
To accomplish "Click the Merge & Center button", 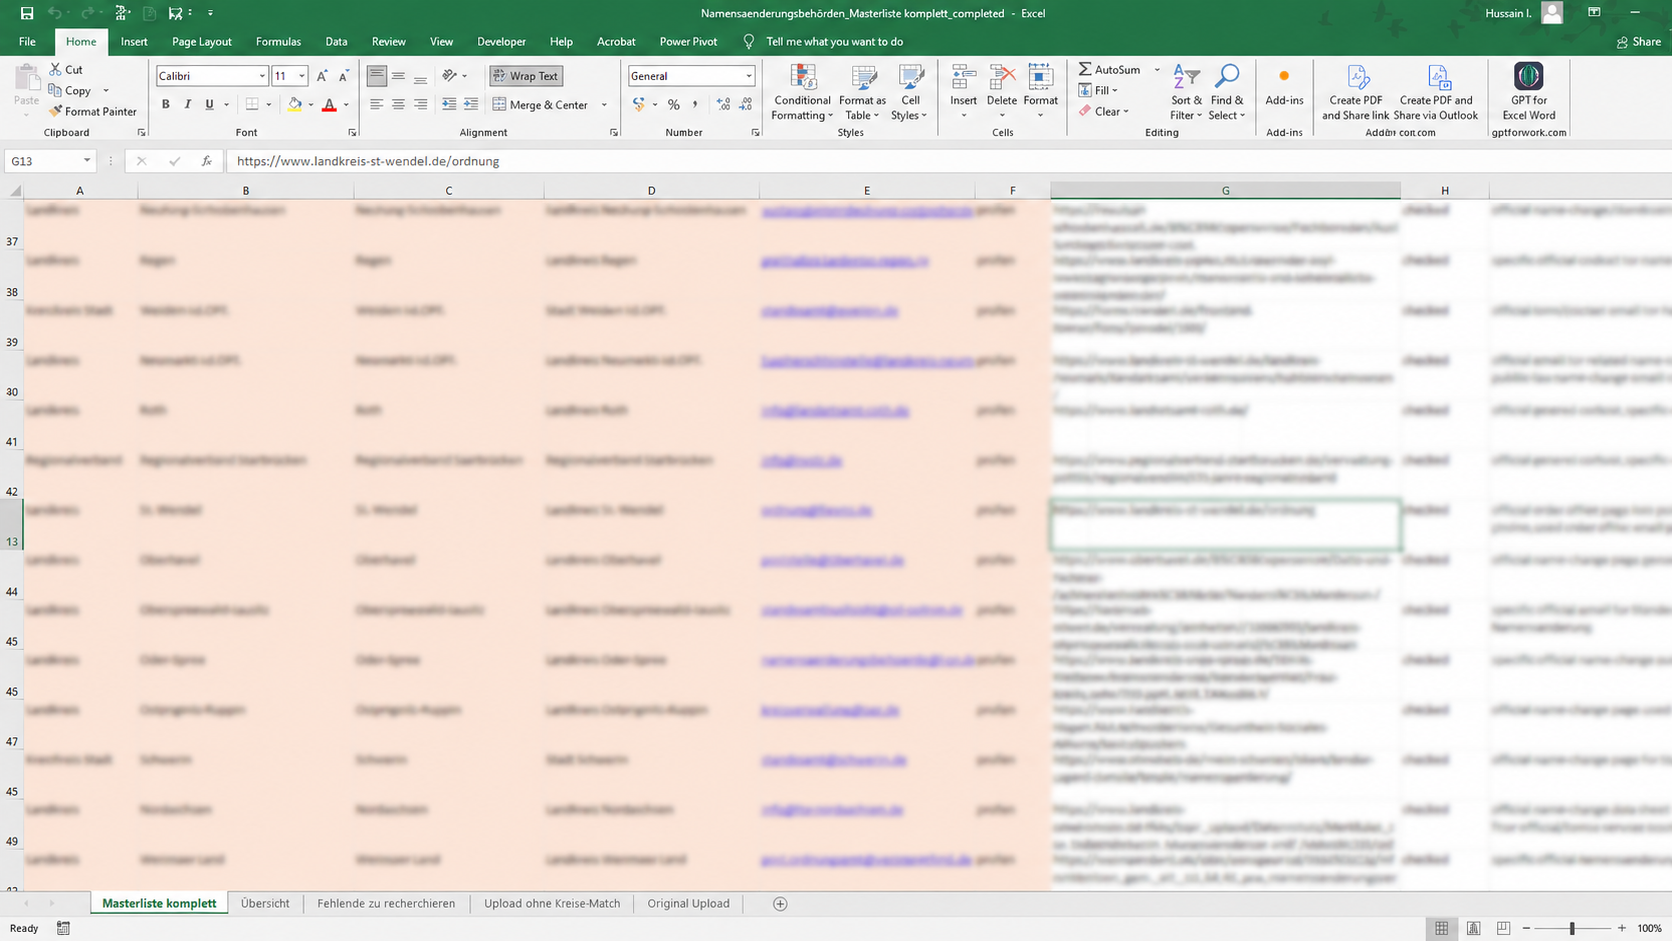I will 540,105.
